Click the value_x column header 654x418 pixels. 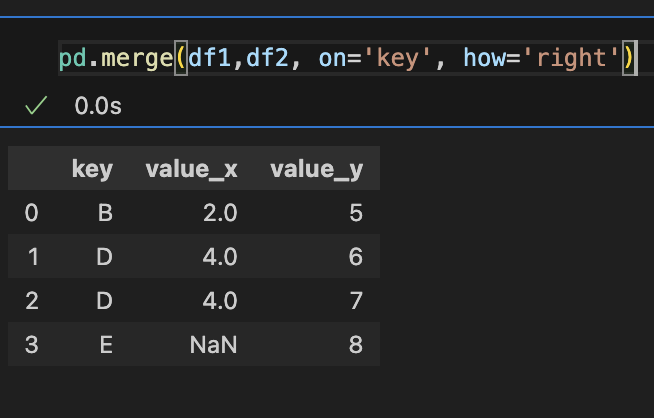(x=191, y=169)
